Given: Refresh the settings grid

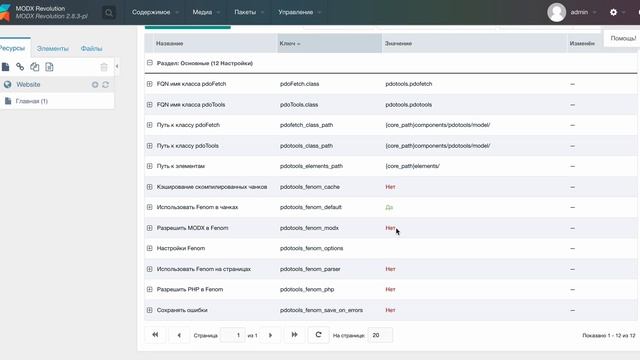Looking at the screenshot, I should pos(318,335).
